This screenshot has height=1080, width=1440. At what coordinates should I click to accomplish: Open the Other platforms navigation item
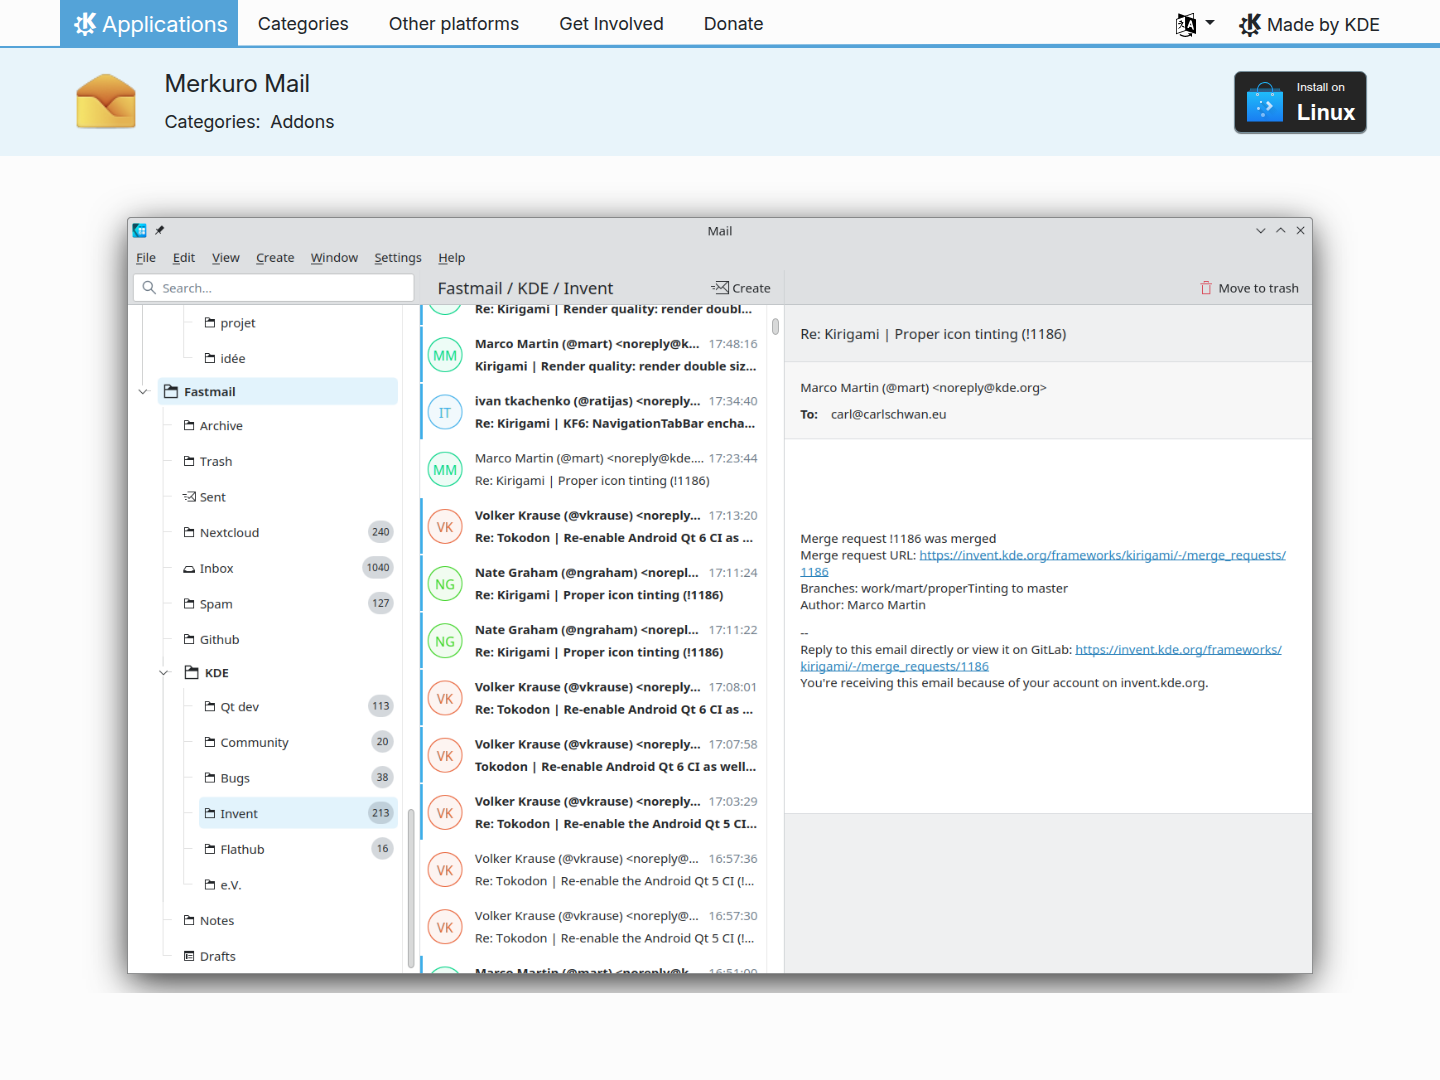[454, 24]
